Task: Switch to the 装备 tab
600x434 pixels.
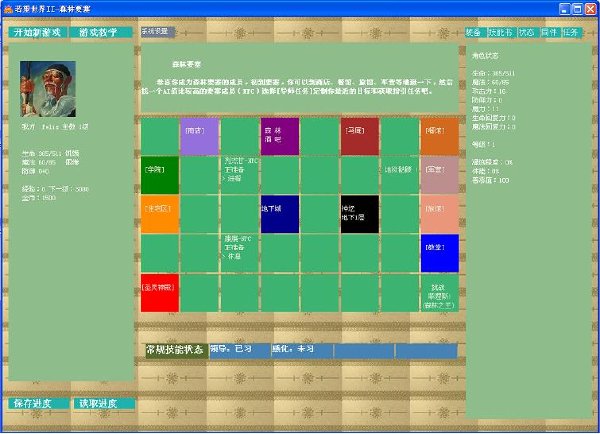Action: 475,33
